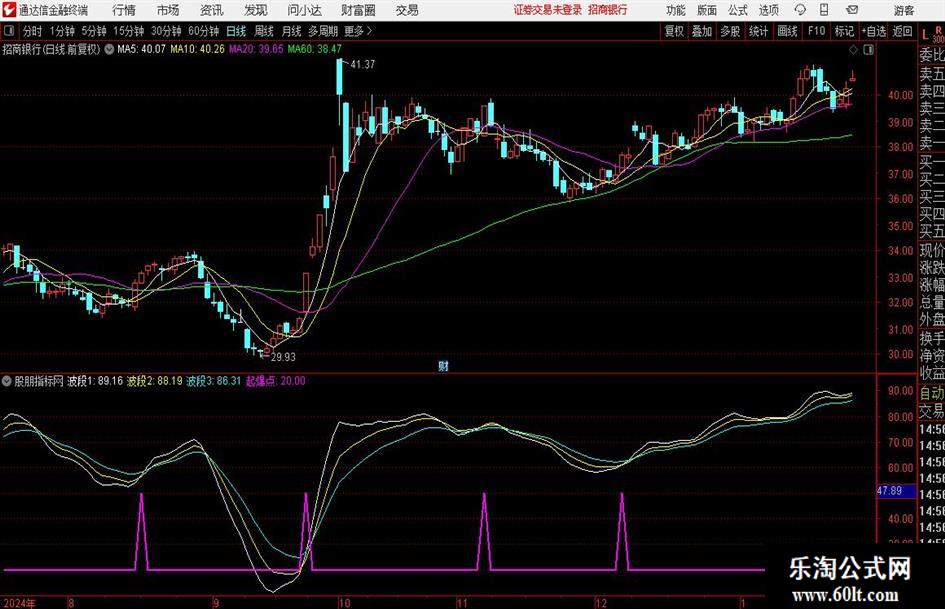The image size is (945, 609).
Task: Click the 41.37 high price label
Action: pos(362,65)
